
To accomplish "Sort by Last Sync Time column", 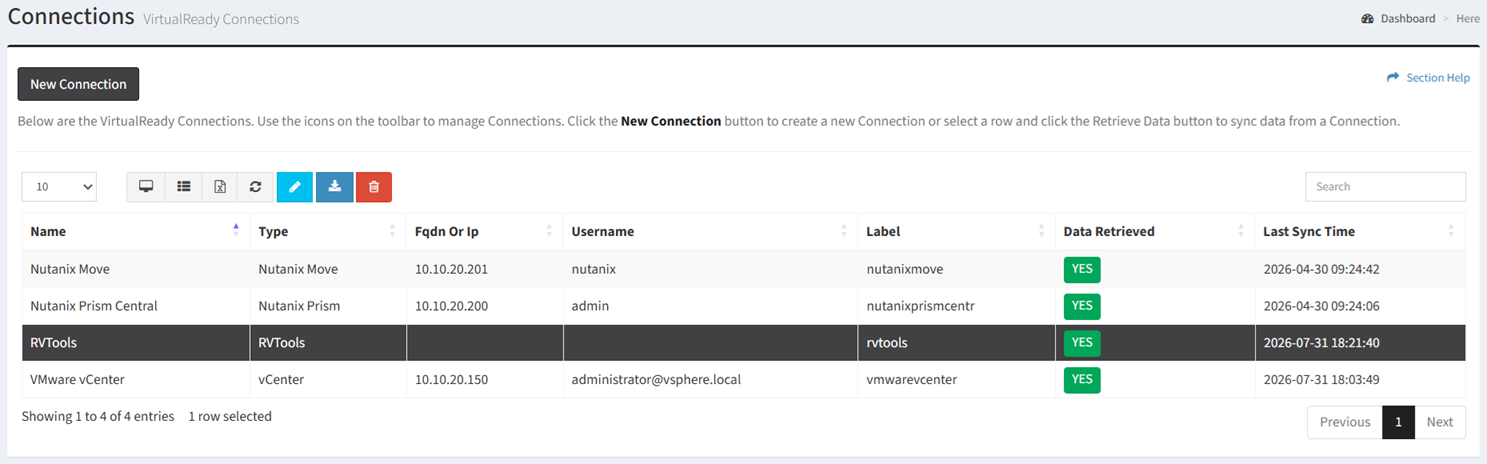I will coord(1360,231).
